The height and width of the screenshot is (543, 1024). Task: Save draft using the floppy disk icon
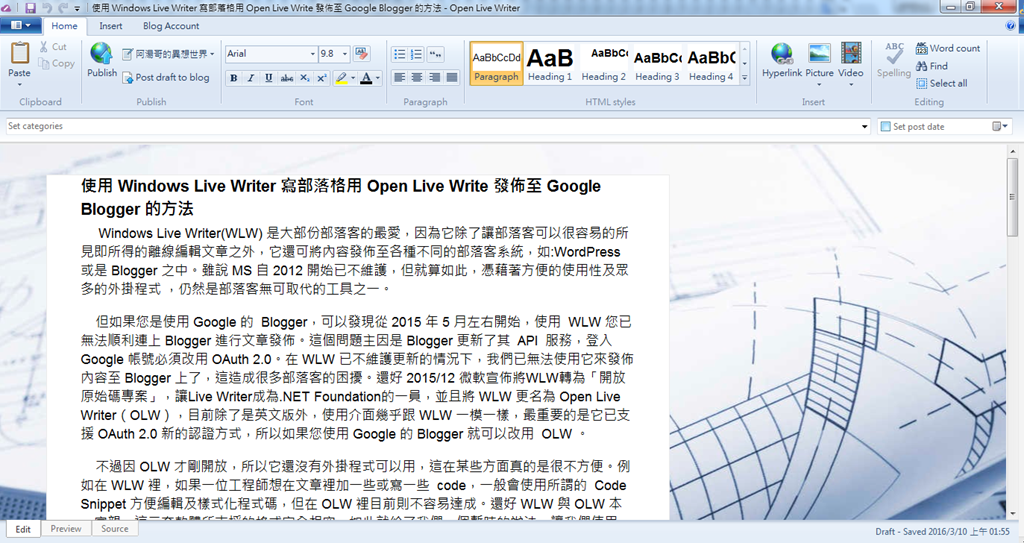point(30,7)
